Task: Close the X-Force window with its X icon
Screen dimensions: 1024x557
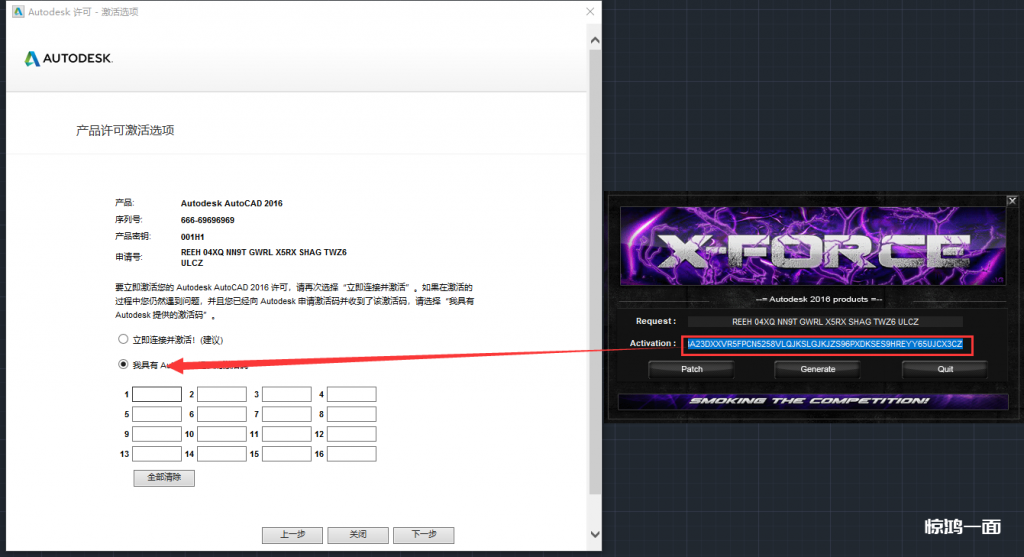Action: click(x=1012, y=200)
